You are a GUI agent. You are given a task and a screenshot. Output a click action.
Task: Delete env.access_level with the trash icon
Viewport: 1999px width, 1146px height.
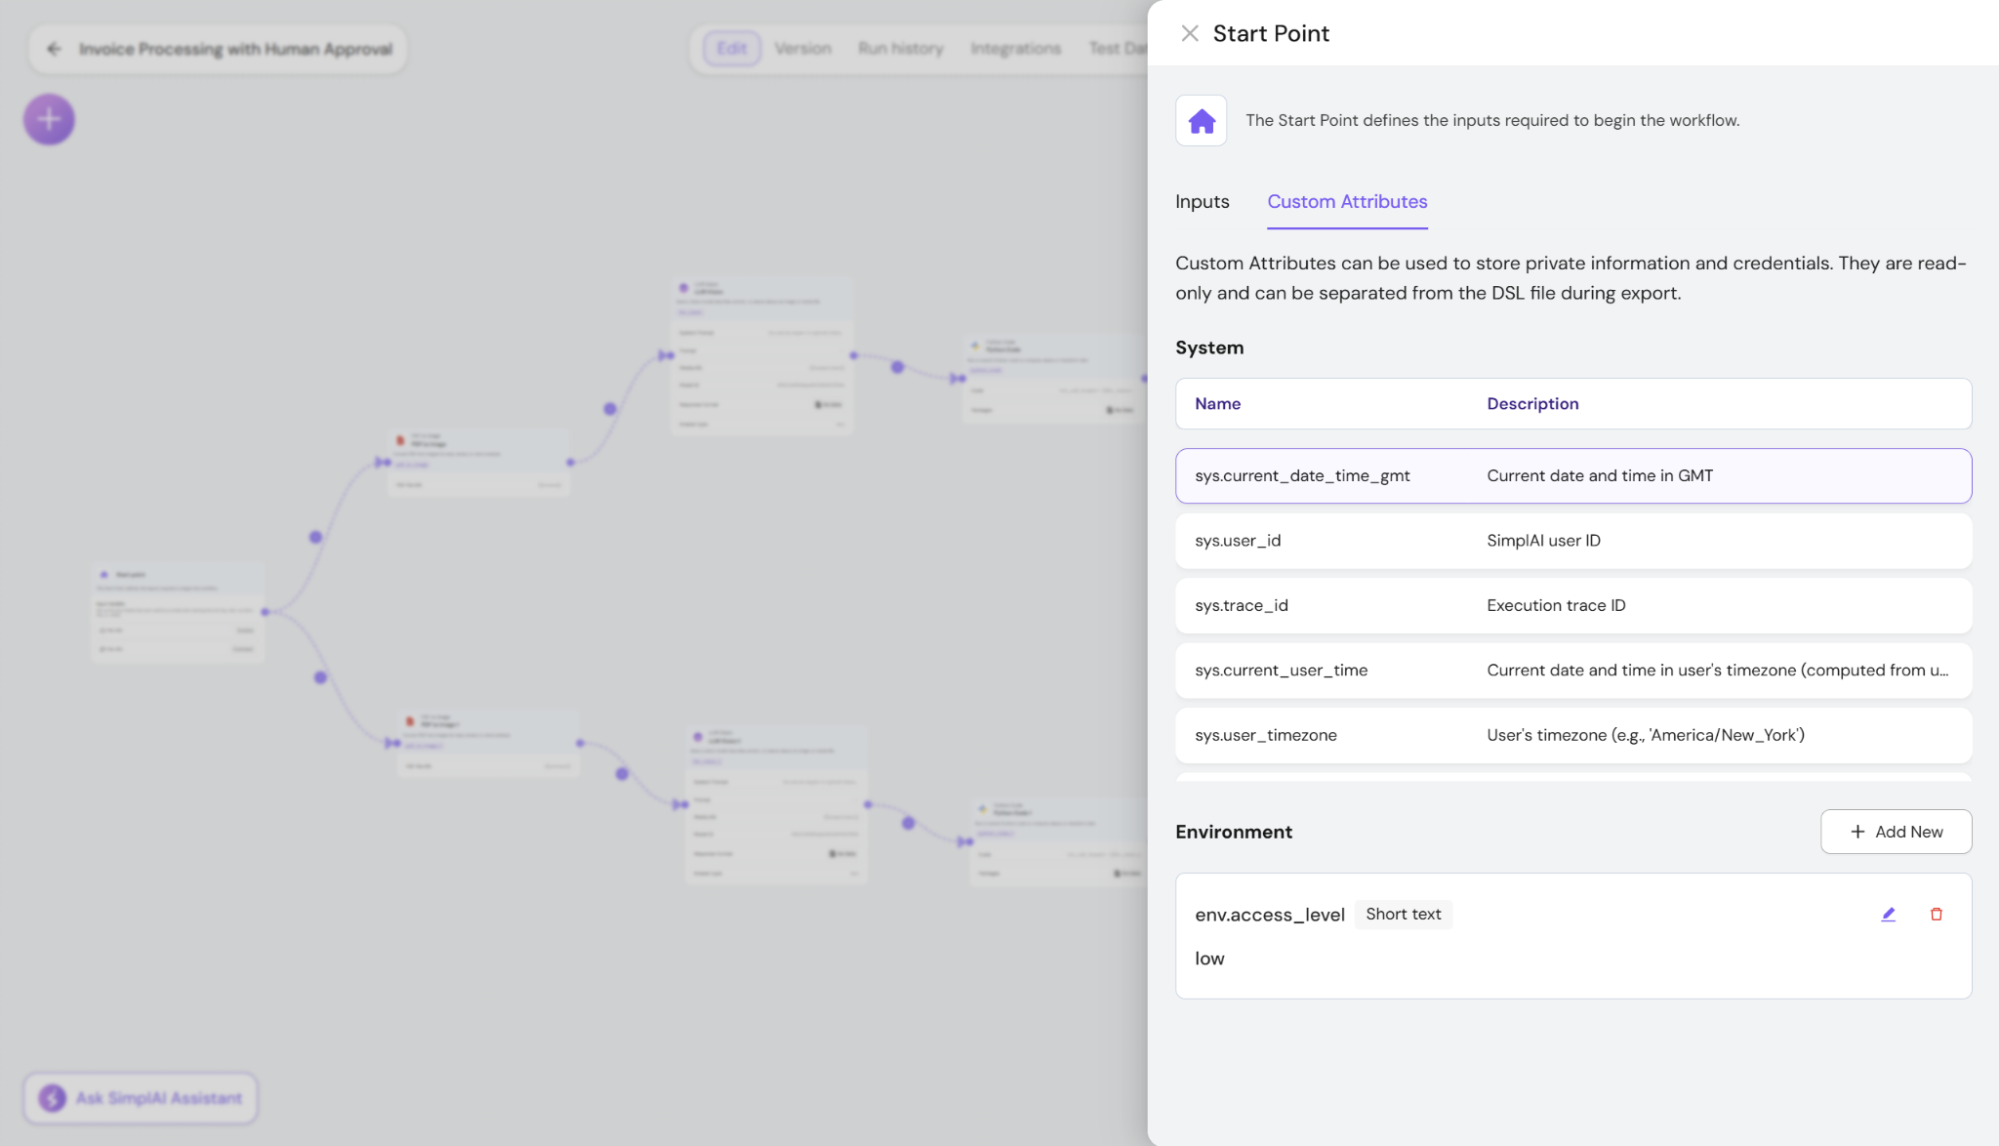(x=1936, y=914)
